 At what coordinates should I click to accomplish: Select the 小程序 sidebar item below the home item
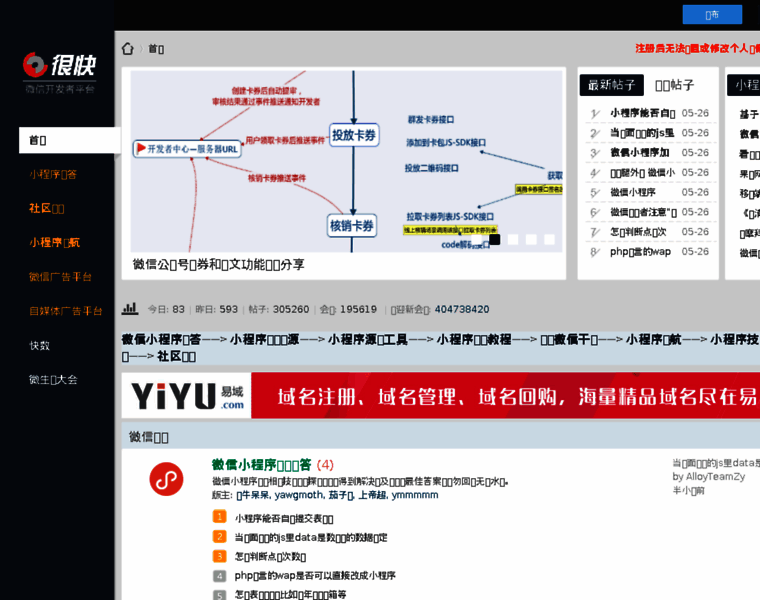[x=53, y=174]
